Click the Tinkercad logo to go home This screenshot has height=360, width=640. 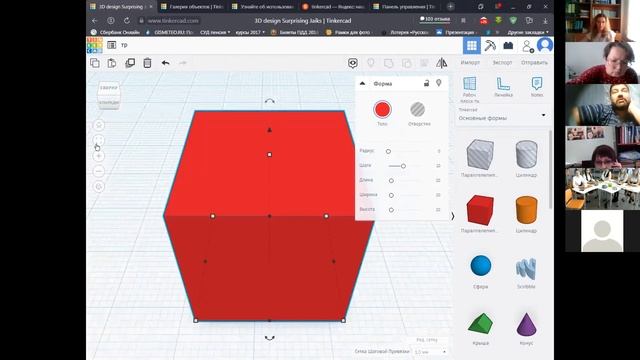click(95, 45)
